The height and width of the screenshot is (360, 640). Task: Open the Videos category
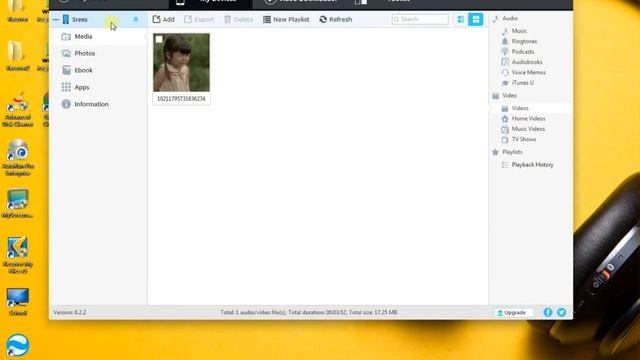pos(520,108)
